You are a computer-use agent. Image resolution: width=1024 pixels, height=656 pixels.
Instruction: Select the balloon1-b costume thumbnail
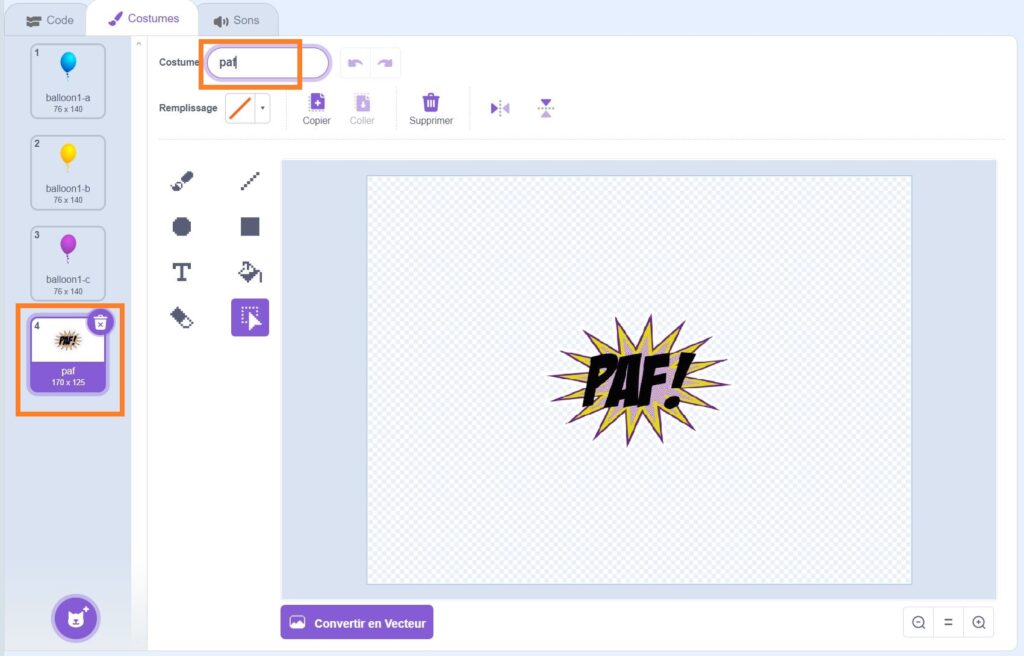[68, 172]
